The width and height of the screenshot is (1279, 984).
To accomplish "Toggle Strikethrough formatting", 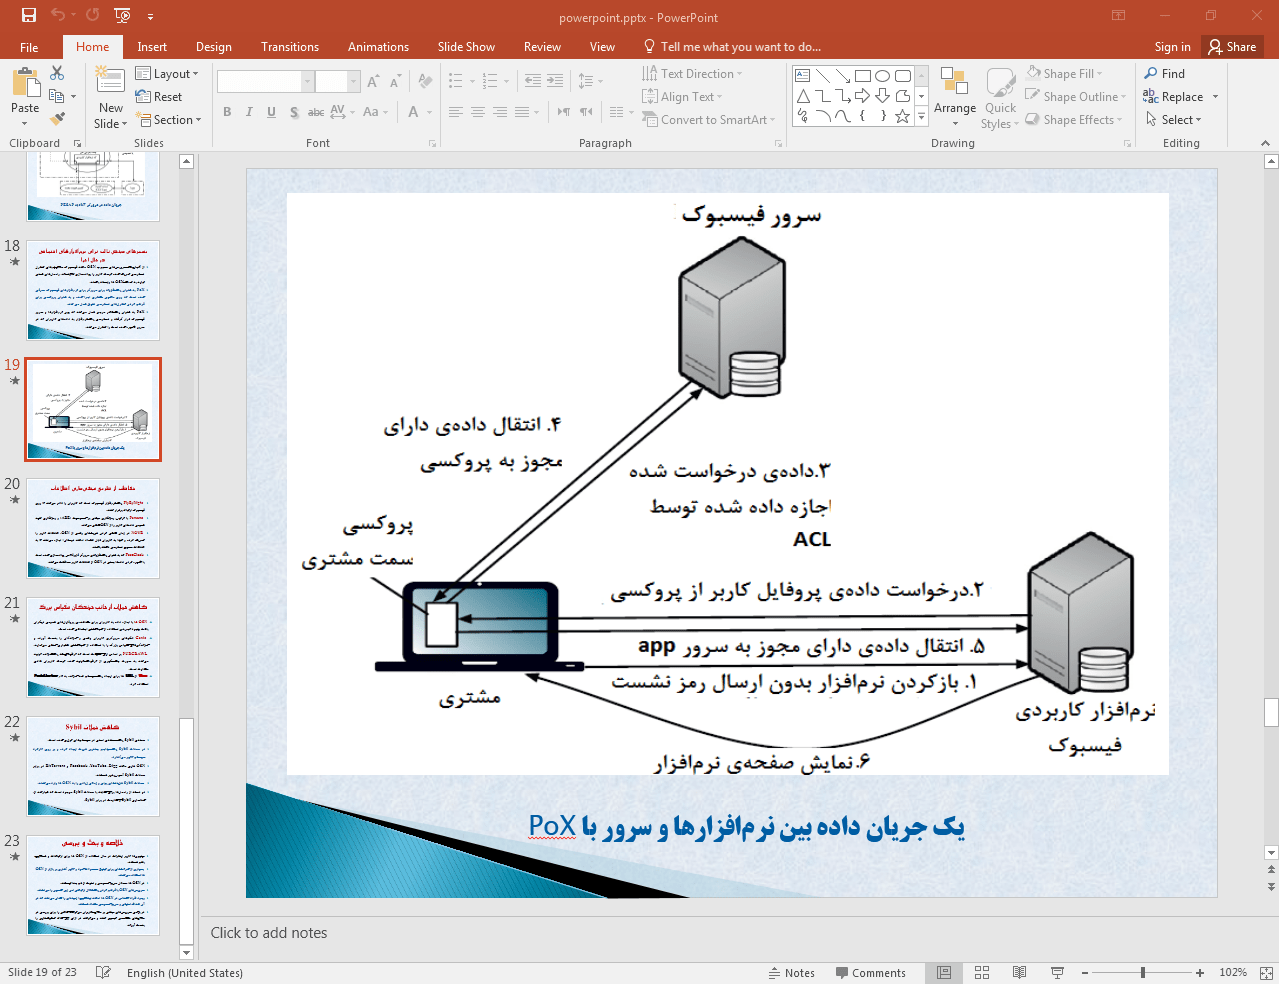I will click(316, 112).
